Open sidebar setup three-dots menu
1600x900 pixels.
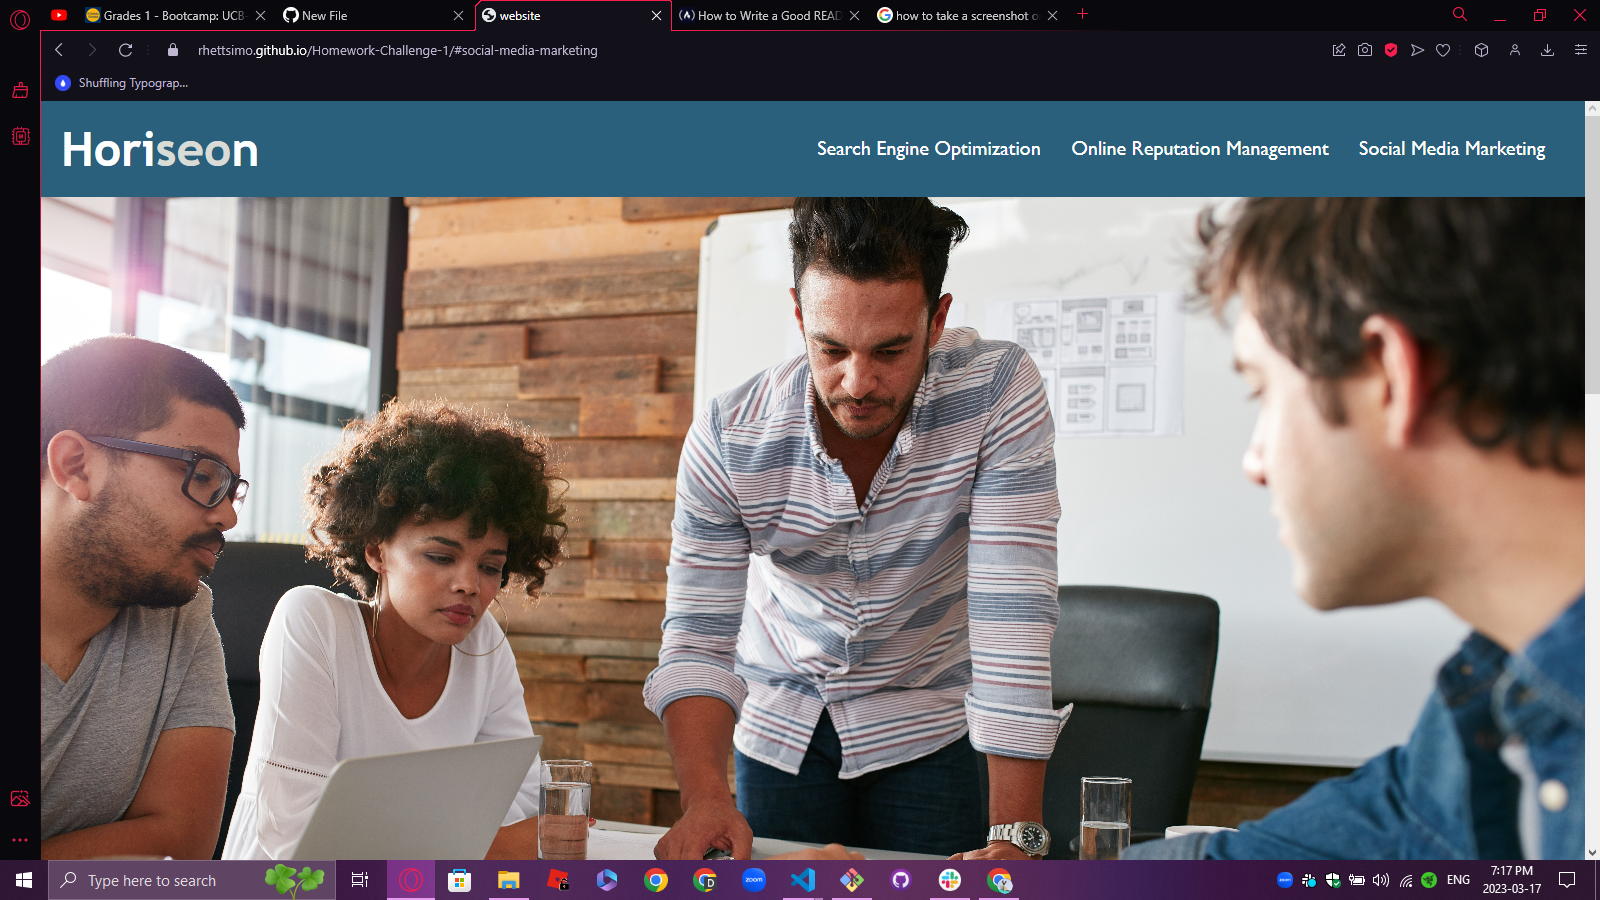[x=20, y=840]
